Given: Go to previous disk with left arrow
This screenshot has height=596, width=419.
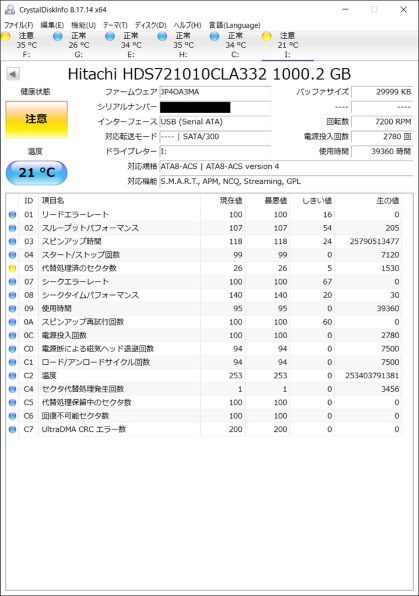Looking at the screenshot, I should pyautogui.click(x=13, y=74).
